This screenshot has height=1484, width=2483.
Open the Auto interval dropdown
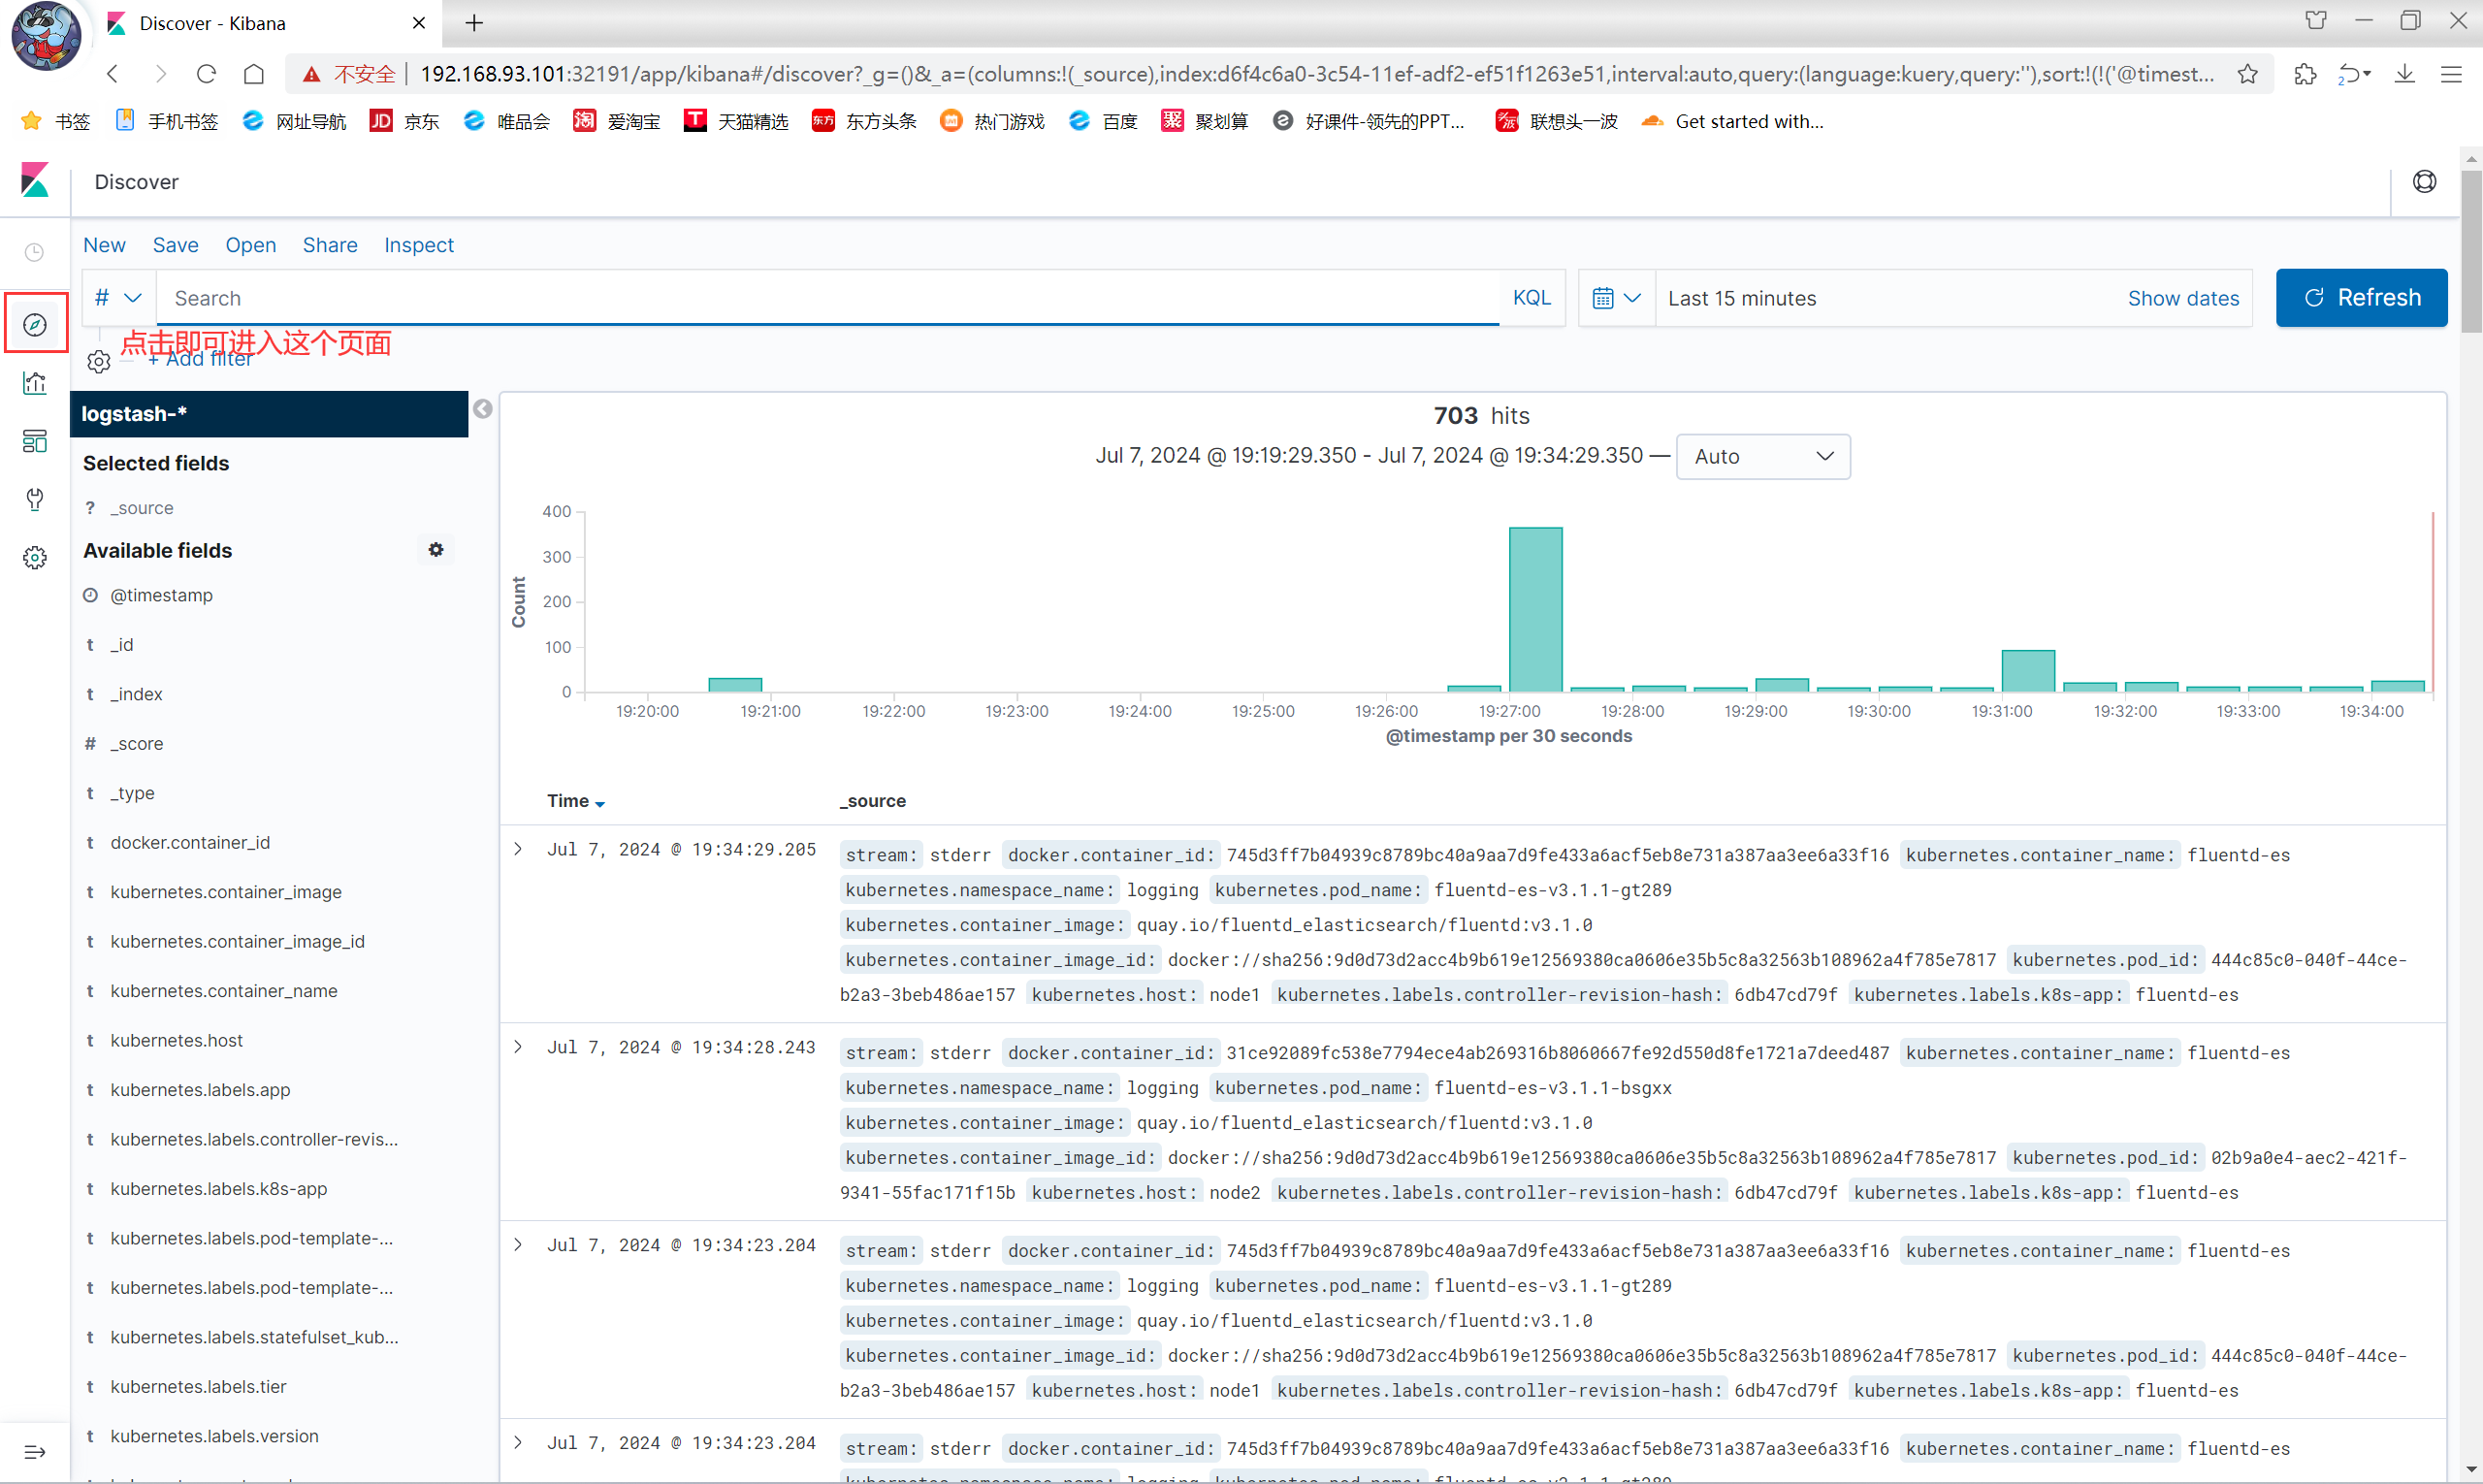(x=1762, y=456)
